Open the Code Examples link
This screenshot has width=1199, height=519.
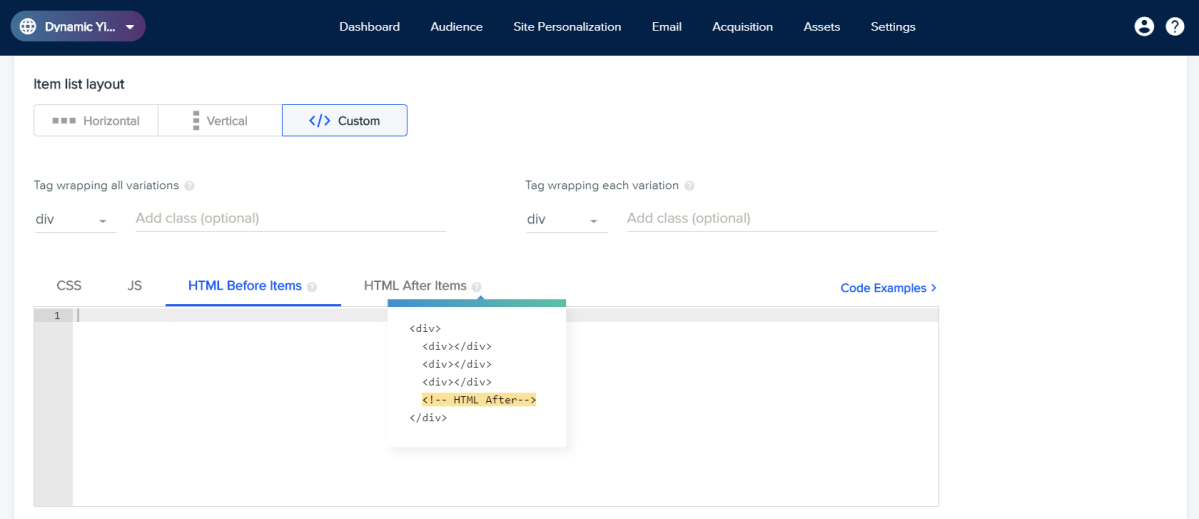click(x=888, y=288)
